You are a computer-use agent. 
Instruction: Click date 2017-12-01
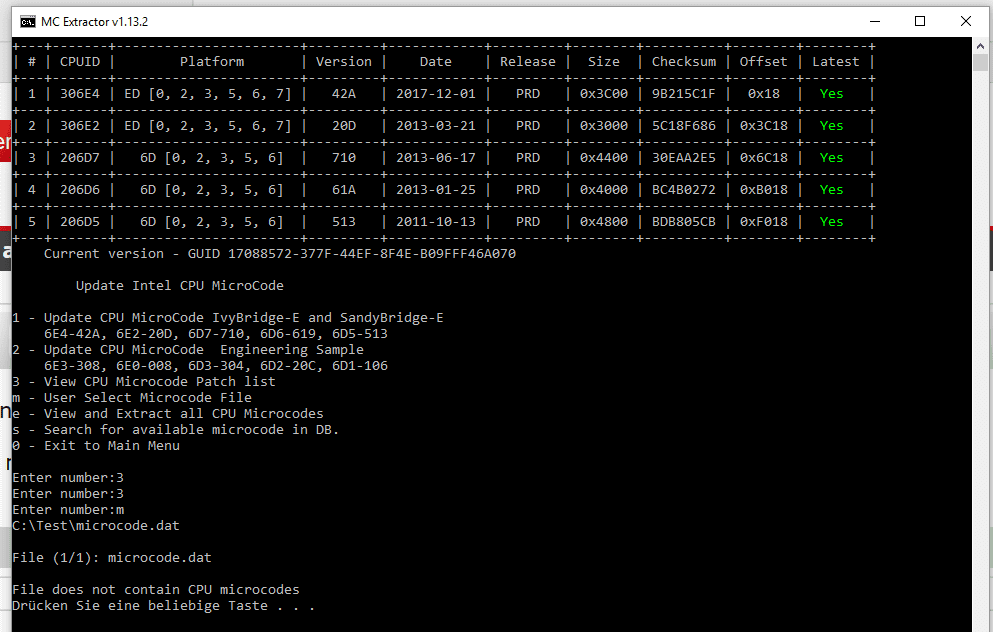[x=436, y=94]
